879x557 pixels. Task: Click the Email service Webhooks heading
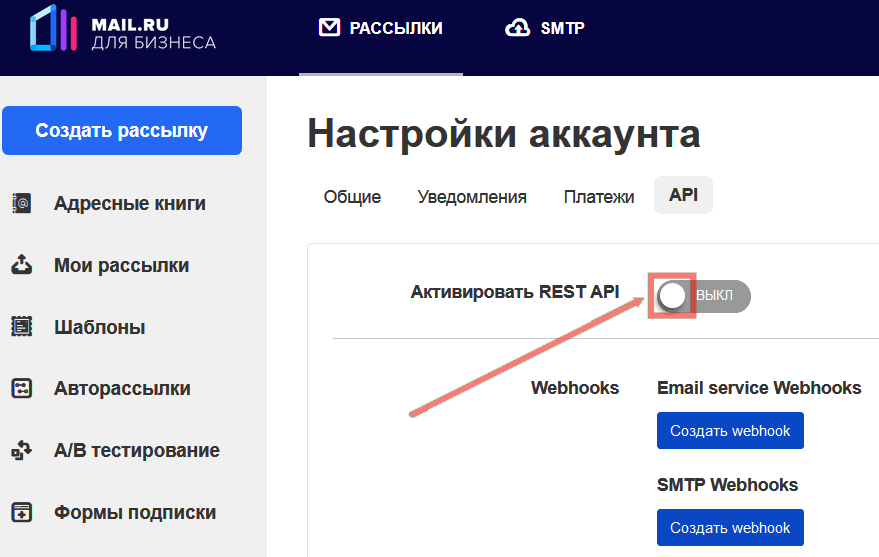[x=759, y=388]
